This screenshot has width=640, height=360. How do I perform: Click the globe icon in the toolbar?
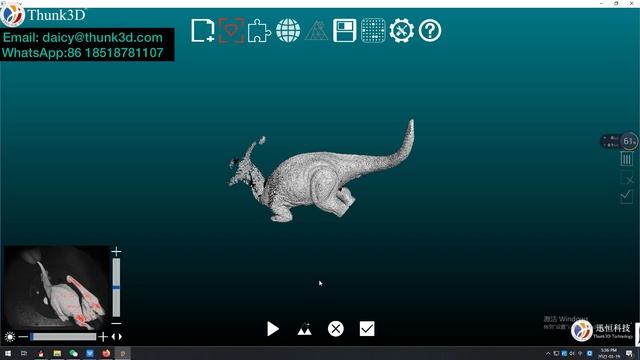pyautogui.click(x=288, y=31)
